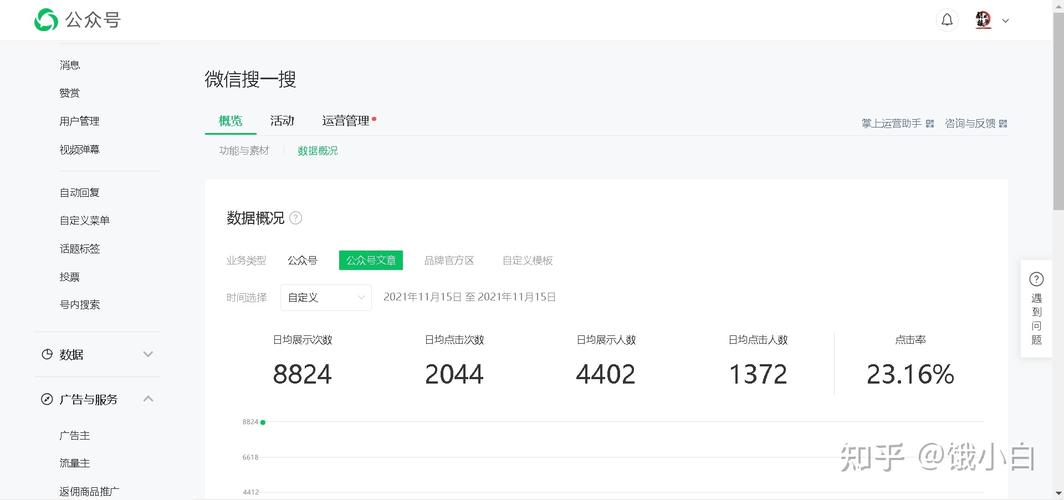Click the 点击率 value 23.16%
Image resolution: width=1064 pixels, height=500 pixels.
point(910,374)
